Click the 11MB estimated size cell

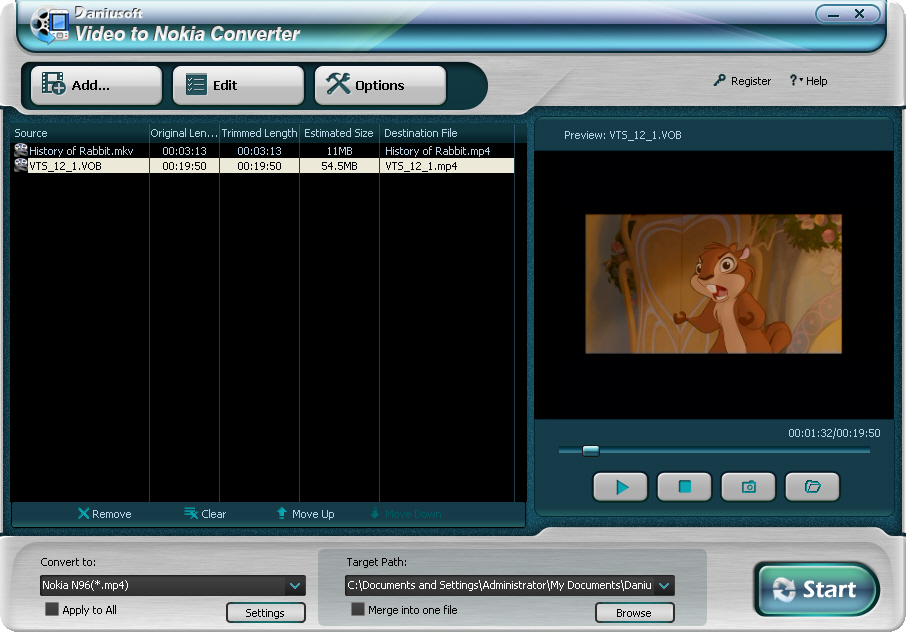339,151
